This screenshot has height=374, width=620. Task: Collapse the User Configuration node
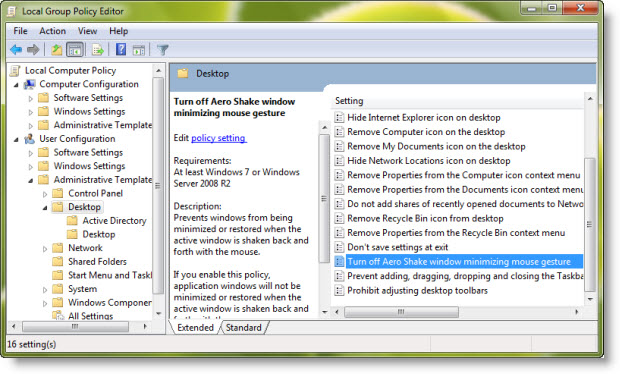click(16, 139)
